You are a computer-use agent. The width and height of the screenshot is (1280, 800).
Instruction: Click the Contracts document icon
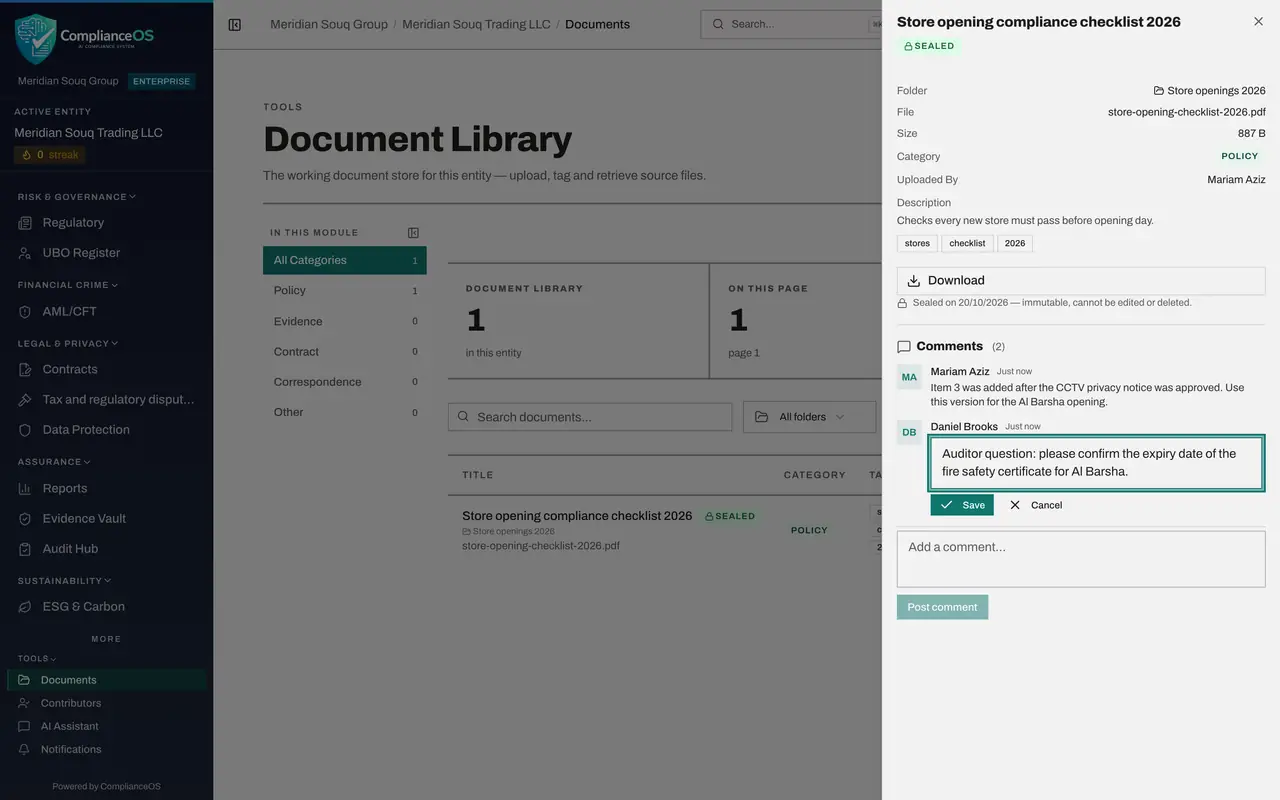[25, 370]
